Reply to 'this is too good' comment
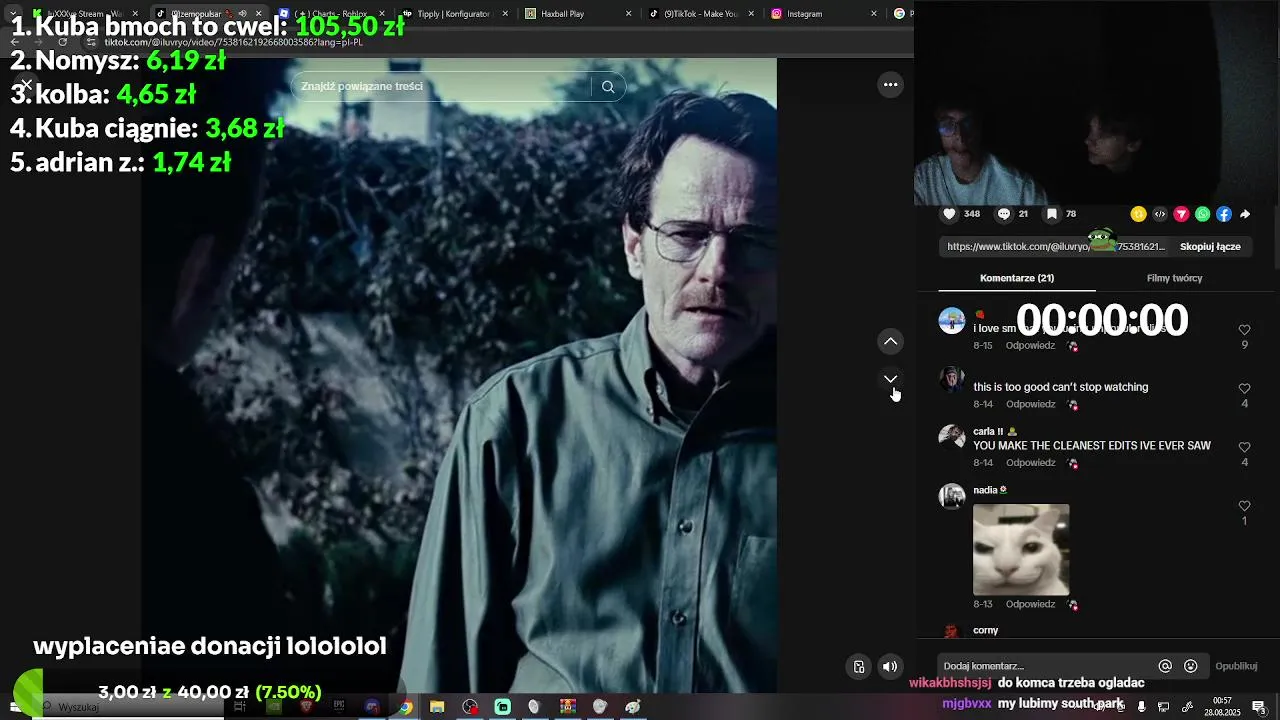This screenshot has width=1280, height=720. pyautogui.click(x=1030, y=404)
